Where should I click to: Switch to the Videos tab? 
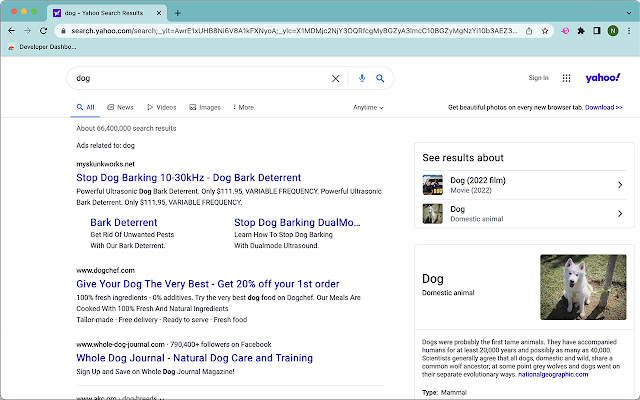162,107
